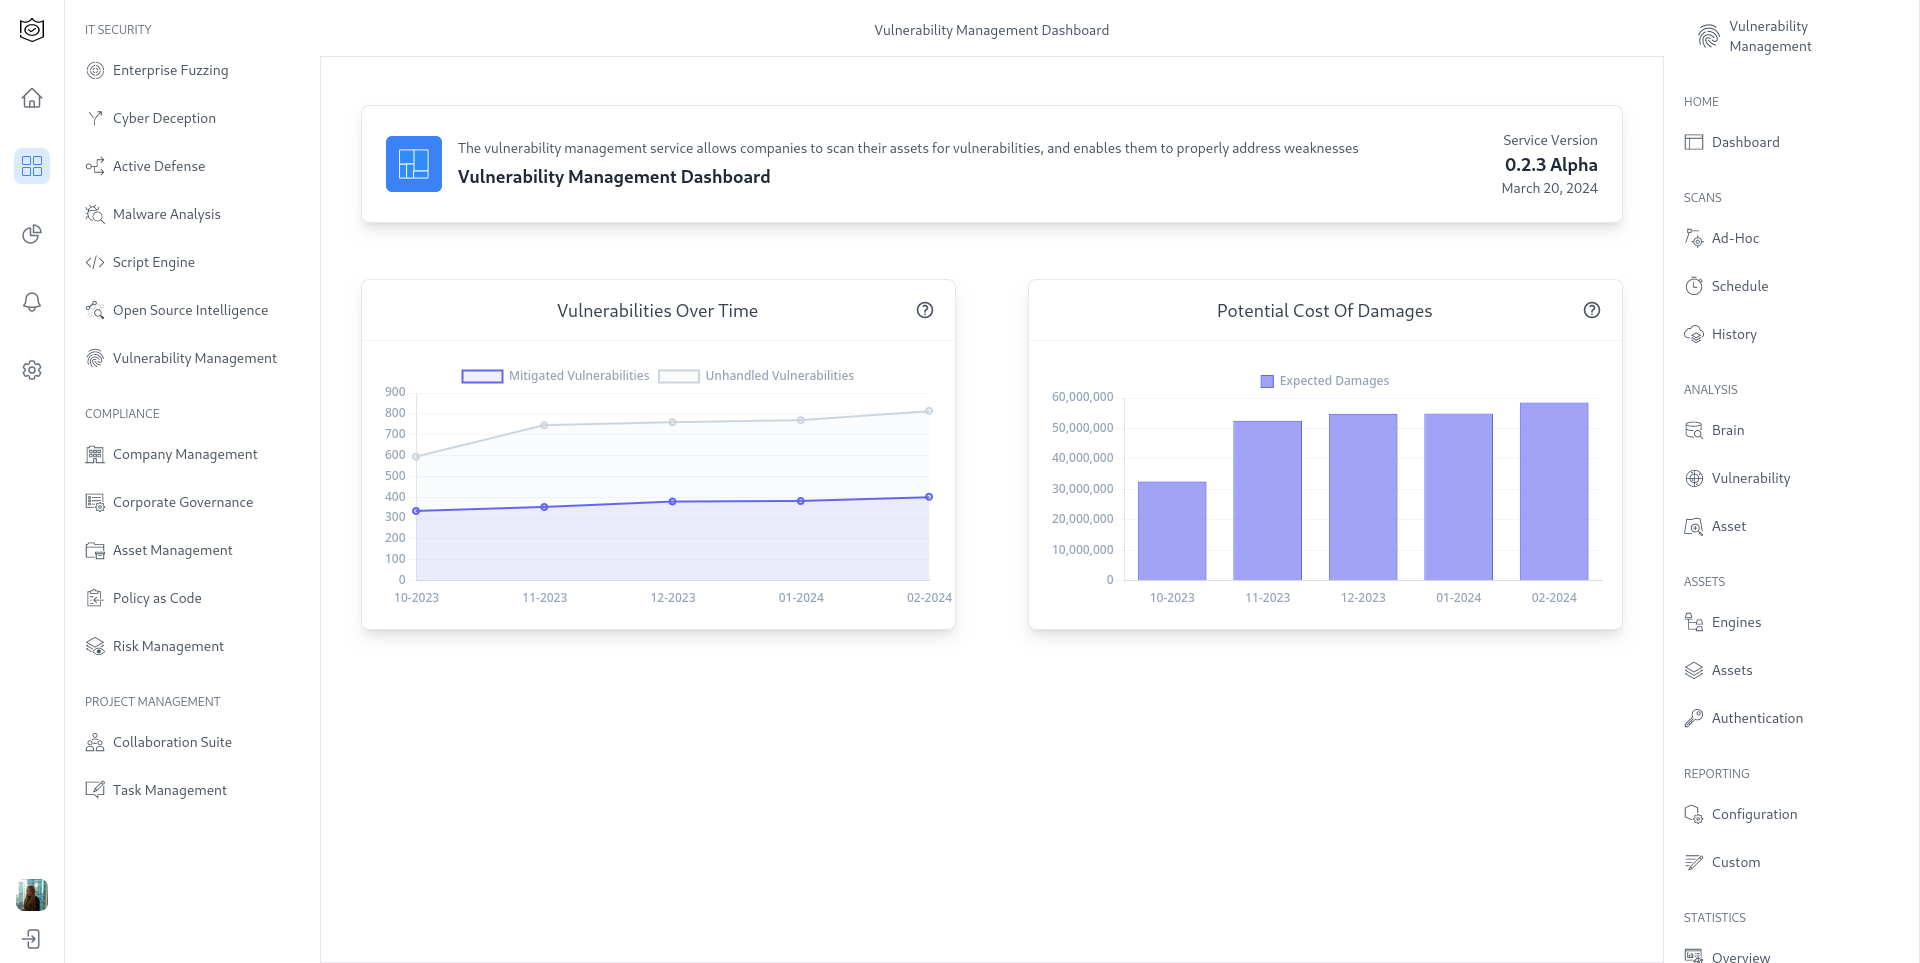Expand the Vulnerabilities Over Time help tooltip

pos(925,310)
